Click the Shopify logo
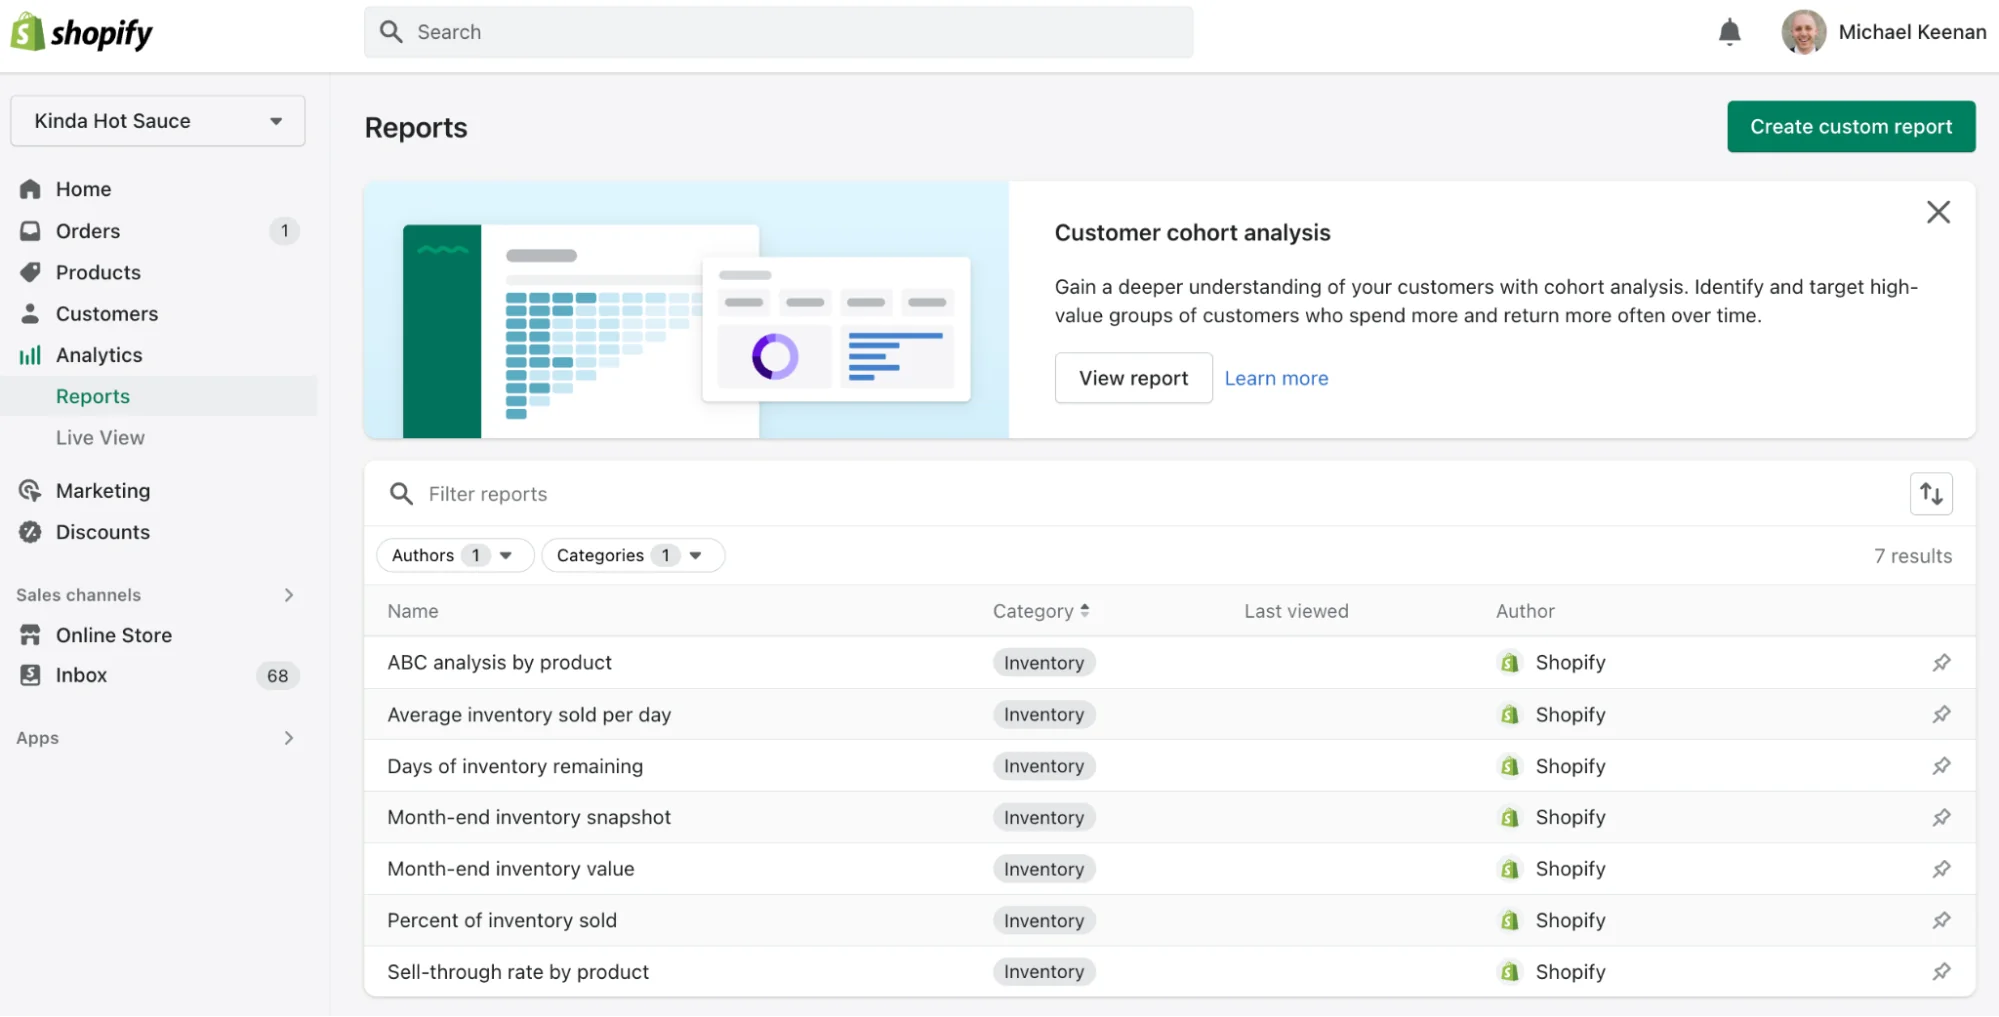This screenshot has width=1999, height=1017. click(x=80, y=31)
